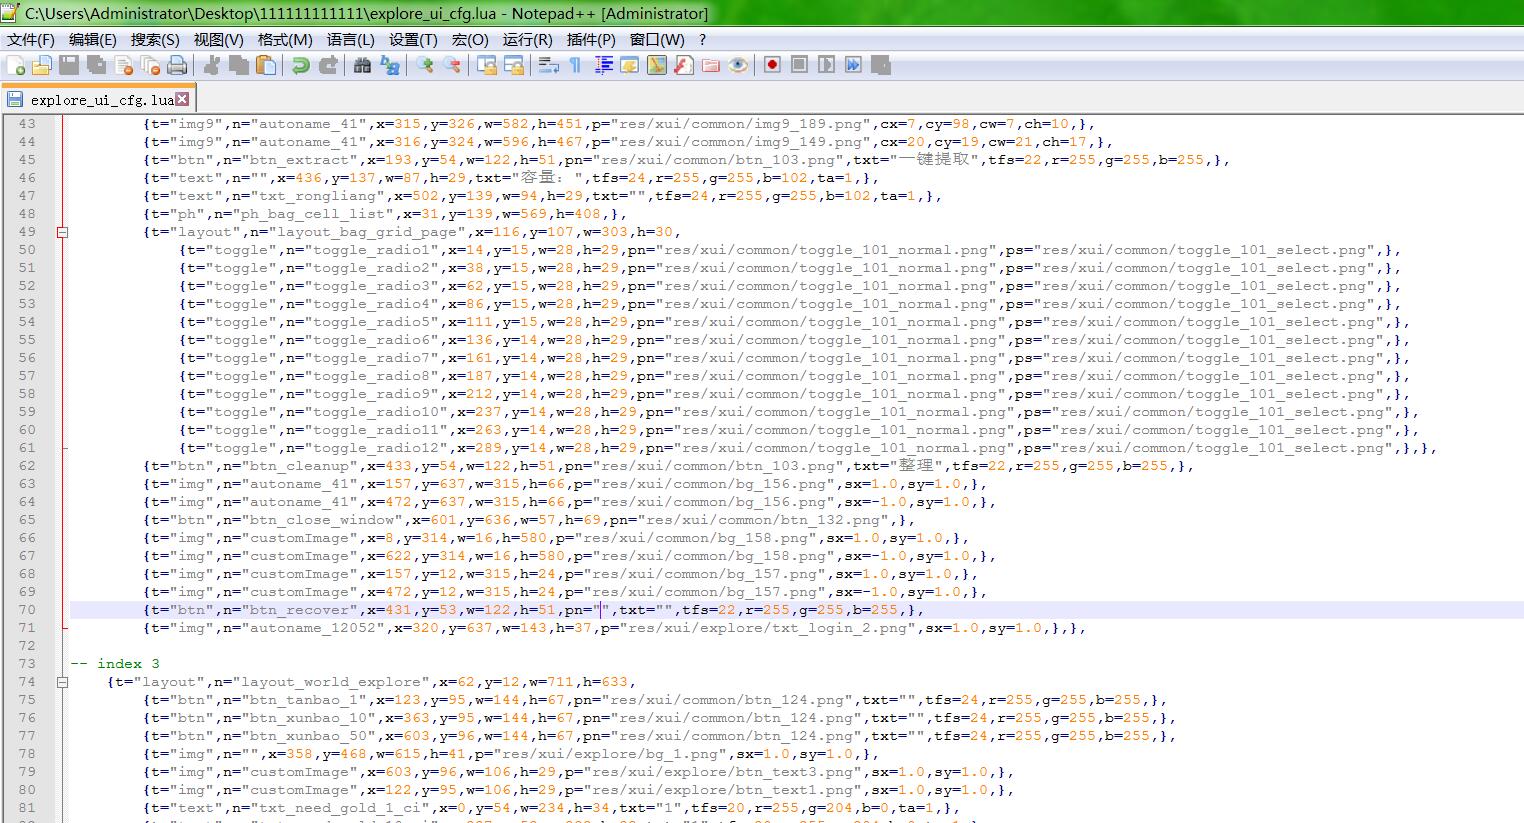Click the Undo green arrow icon
1524x823 pixels.
300,66
